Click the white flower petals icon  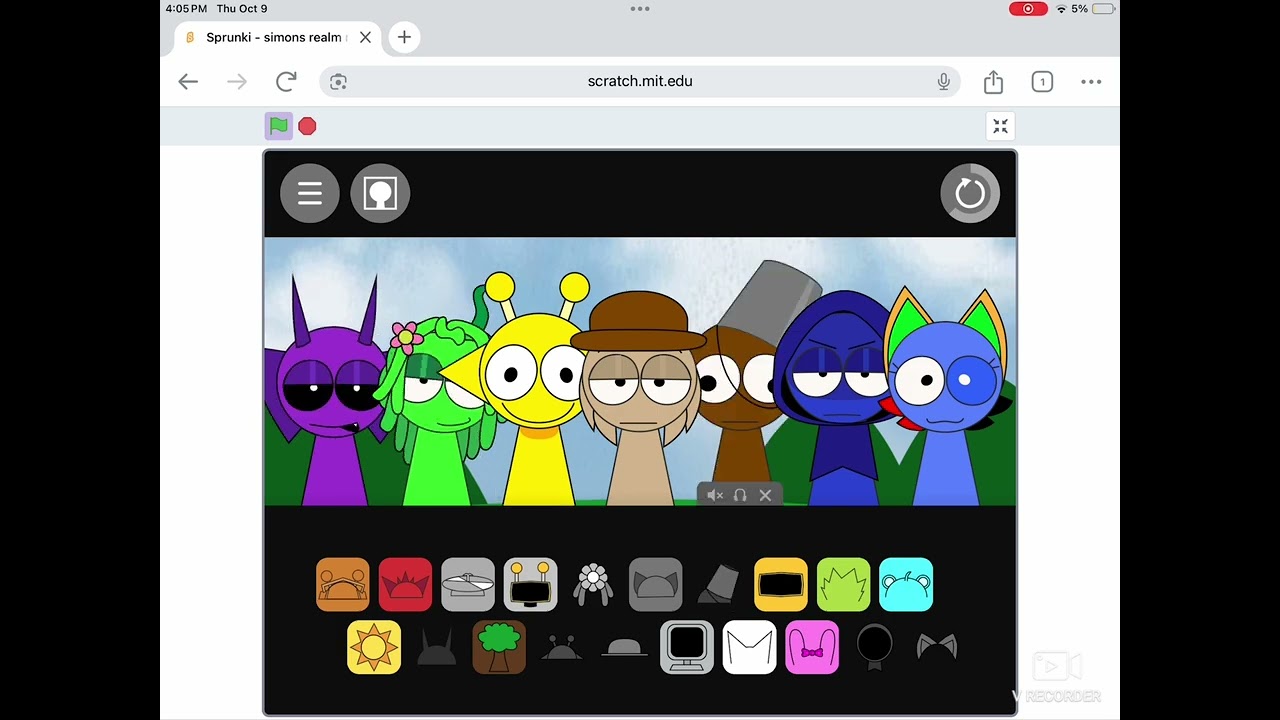(593, 584)
